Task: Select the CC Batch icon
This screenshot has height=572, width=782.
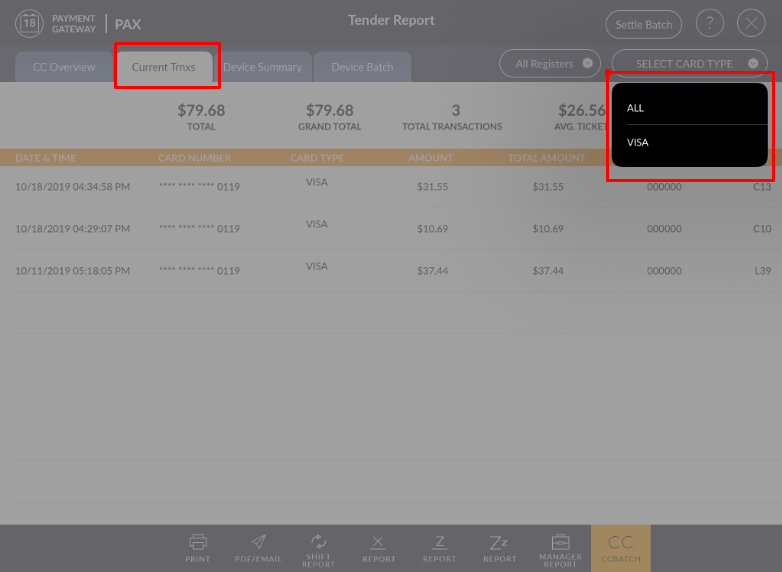Action: pyautogui.click(x=621, y=543)
